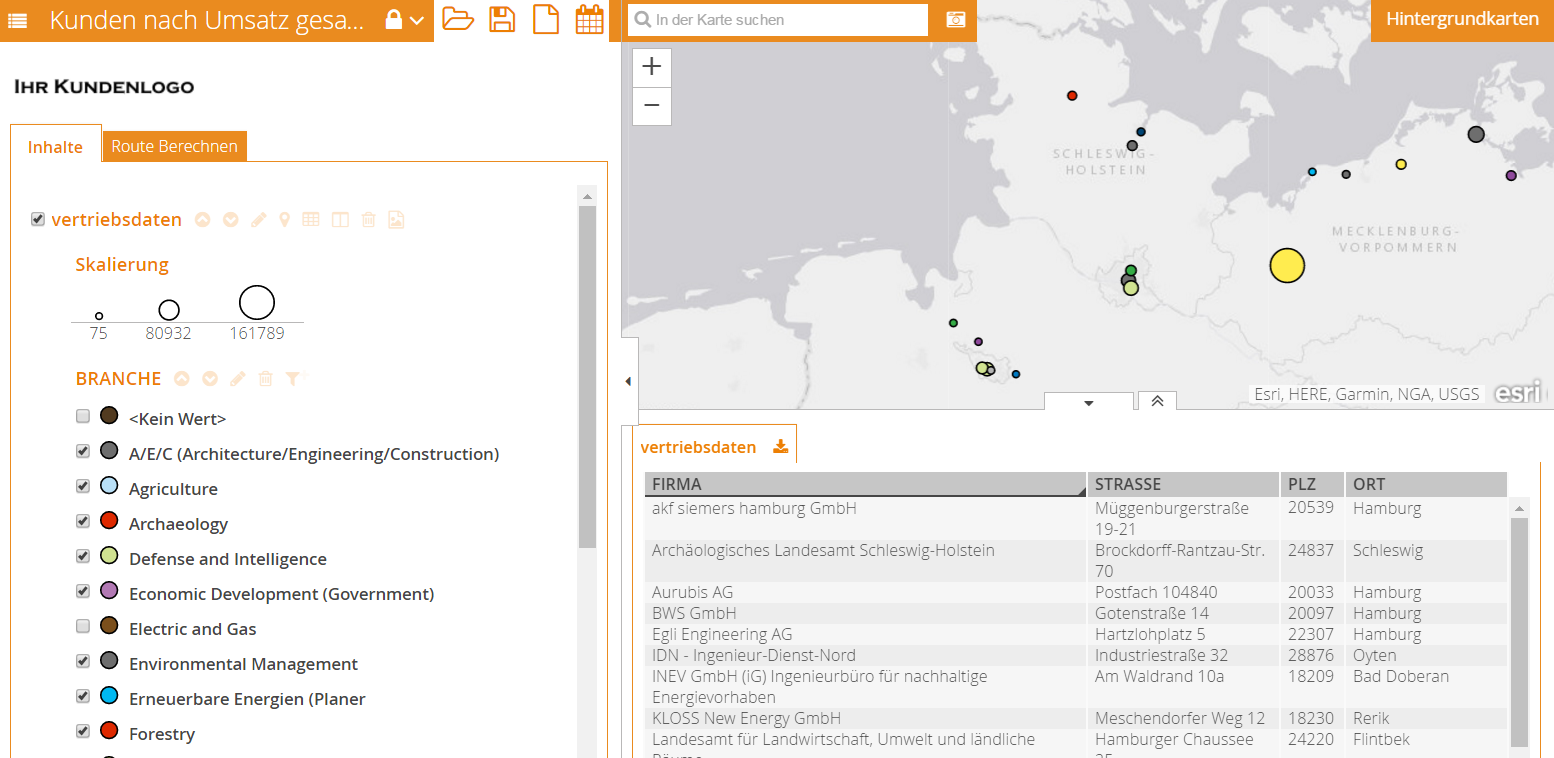1554x758 pixels.
Task: Open the calendar icon in the header
Action: click(x=589, y=19)
